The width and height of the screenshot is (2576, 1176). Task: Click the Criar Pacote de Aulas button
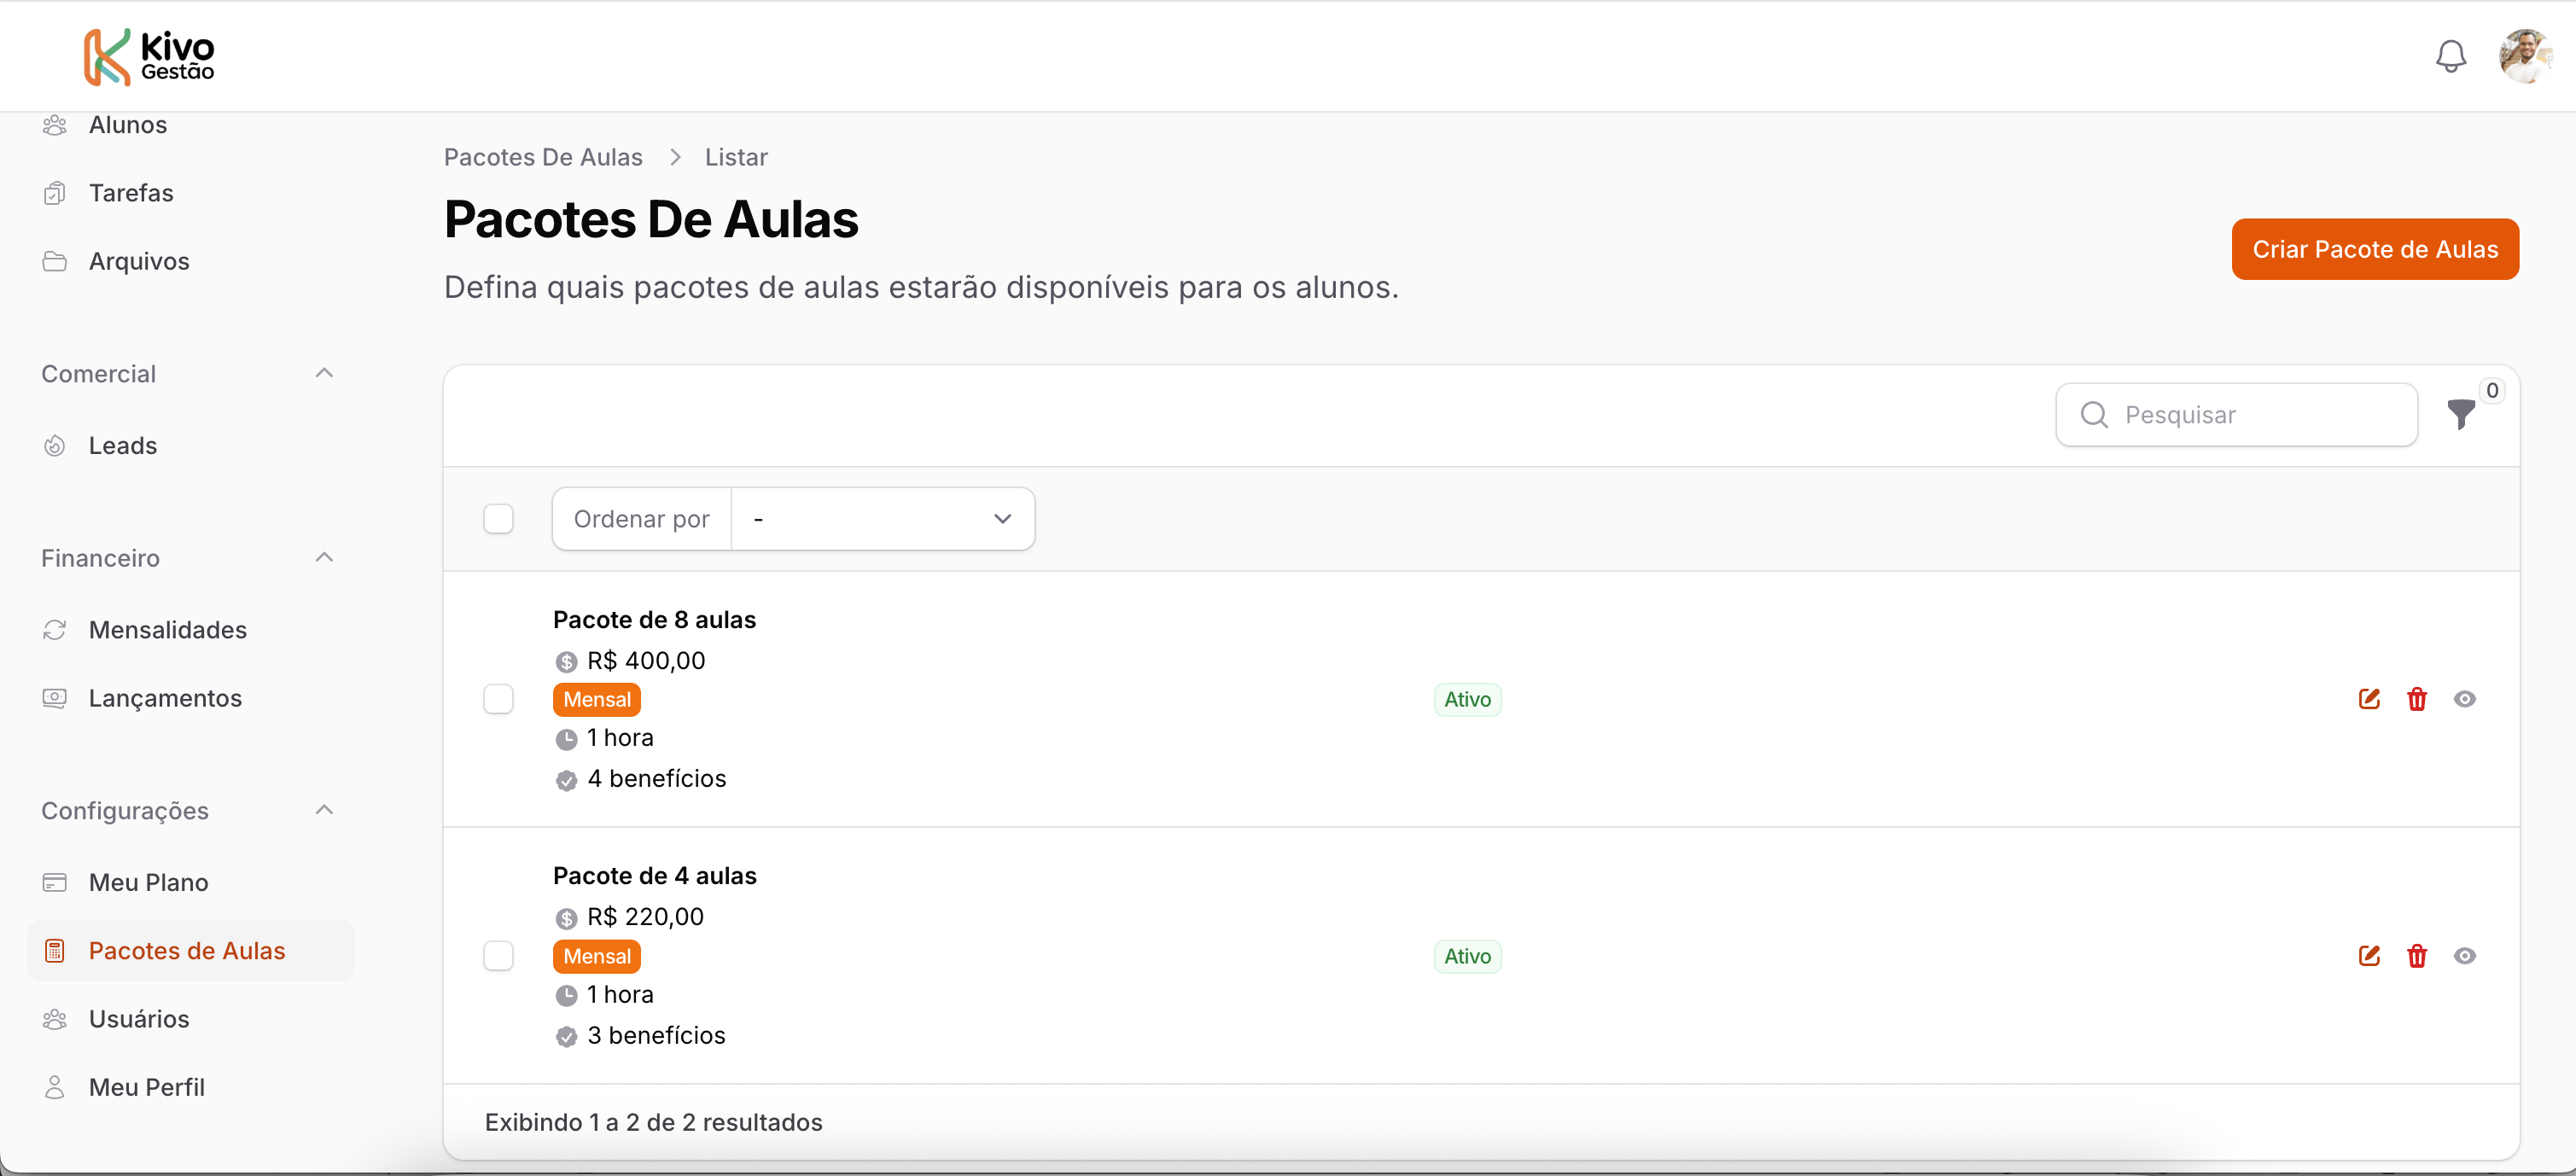click(2375, 249)
